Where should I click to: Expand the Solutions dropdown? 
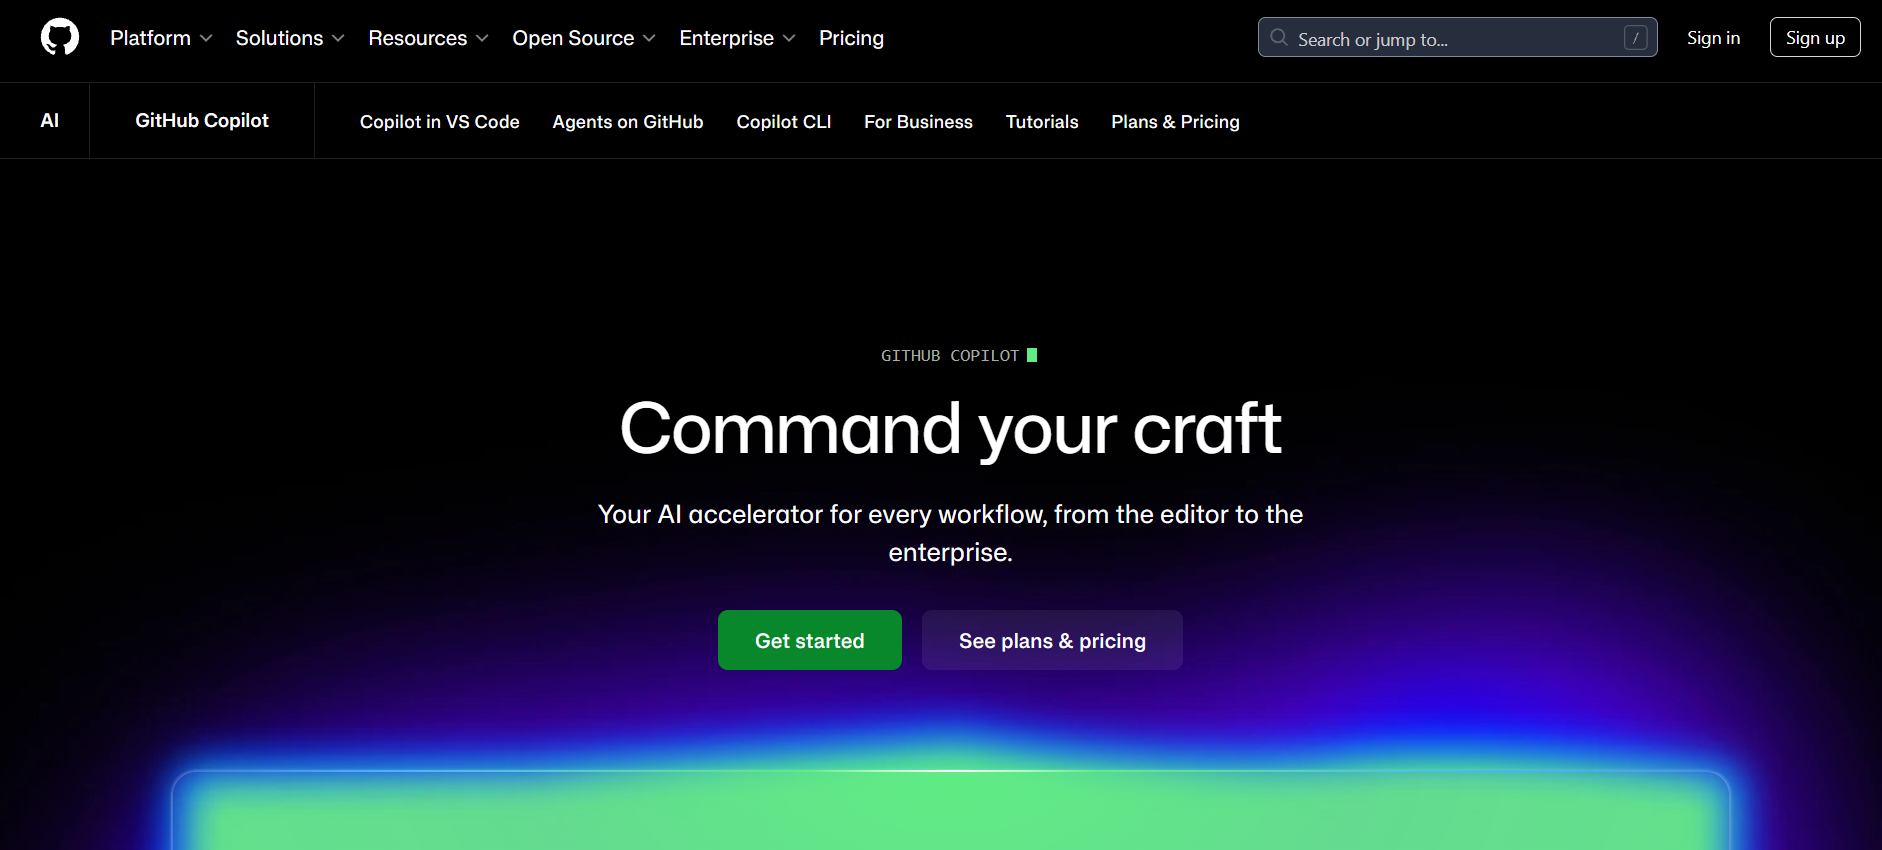pyautogui.click(x=290, y=38)
